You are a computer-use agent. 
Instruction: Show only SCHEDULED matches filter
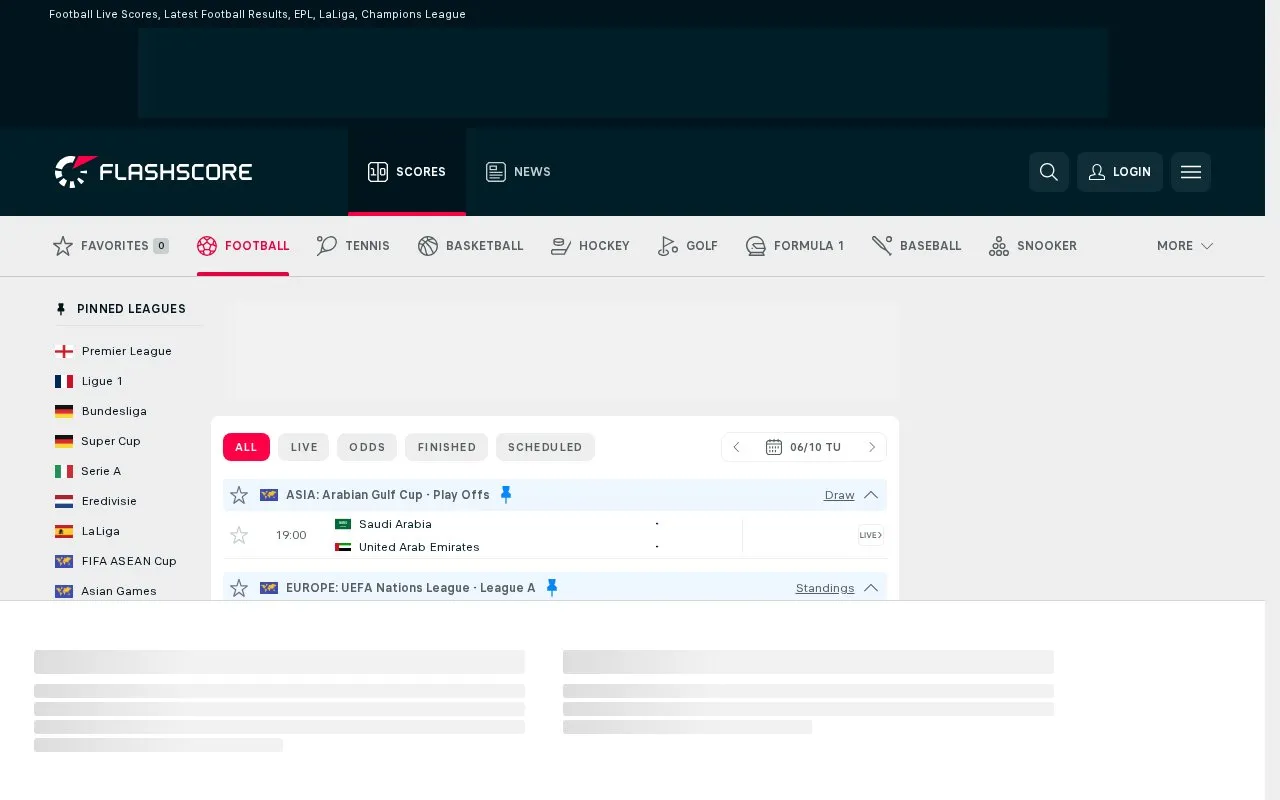click(545, 447)
